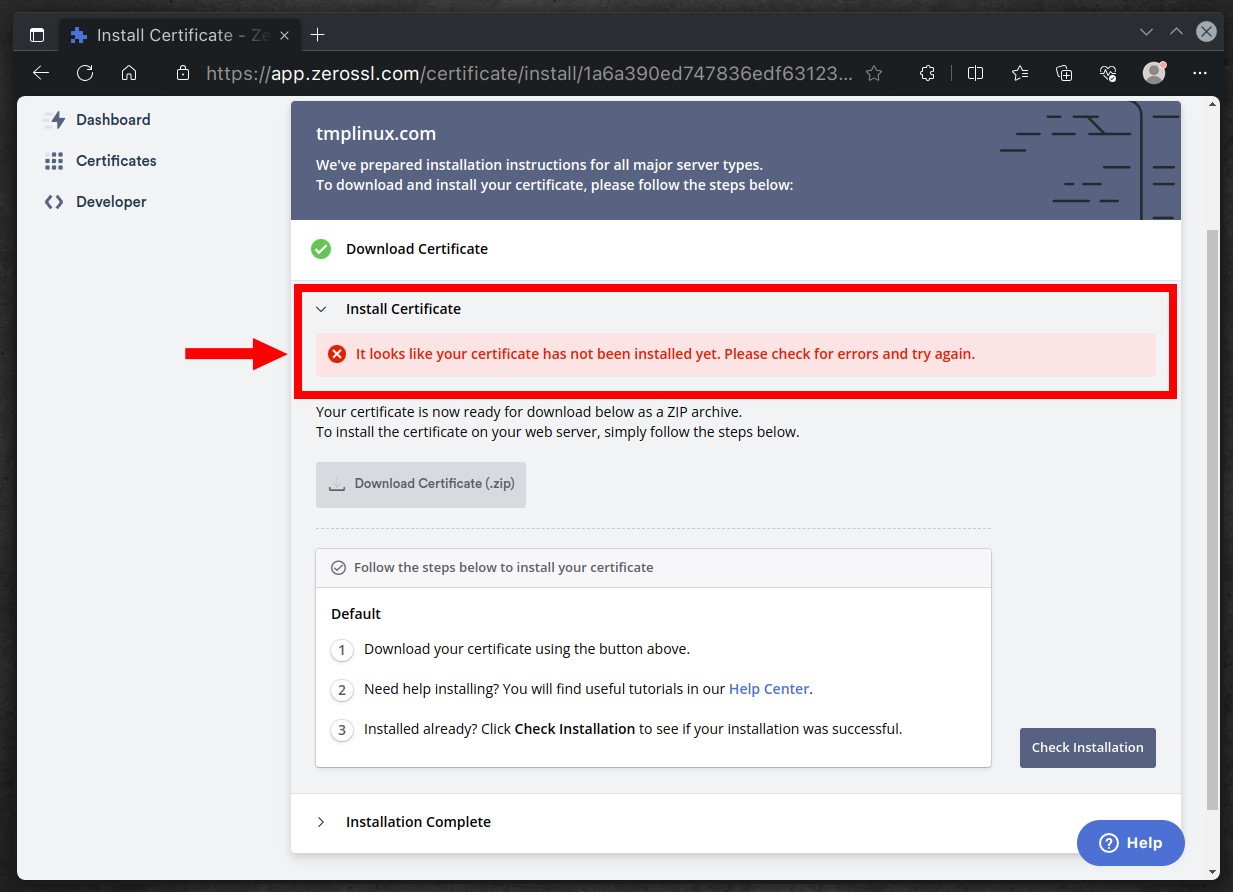Click the tmplinux.com heading
1233x892 pixels.
click(x=376, y=134)
